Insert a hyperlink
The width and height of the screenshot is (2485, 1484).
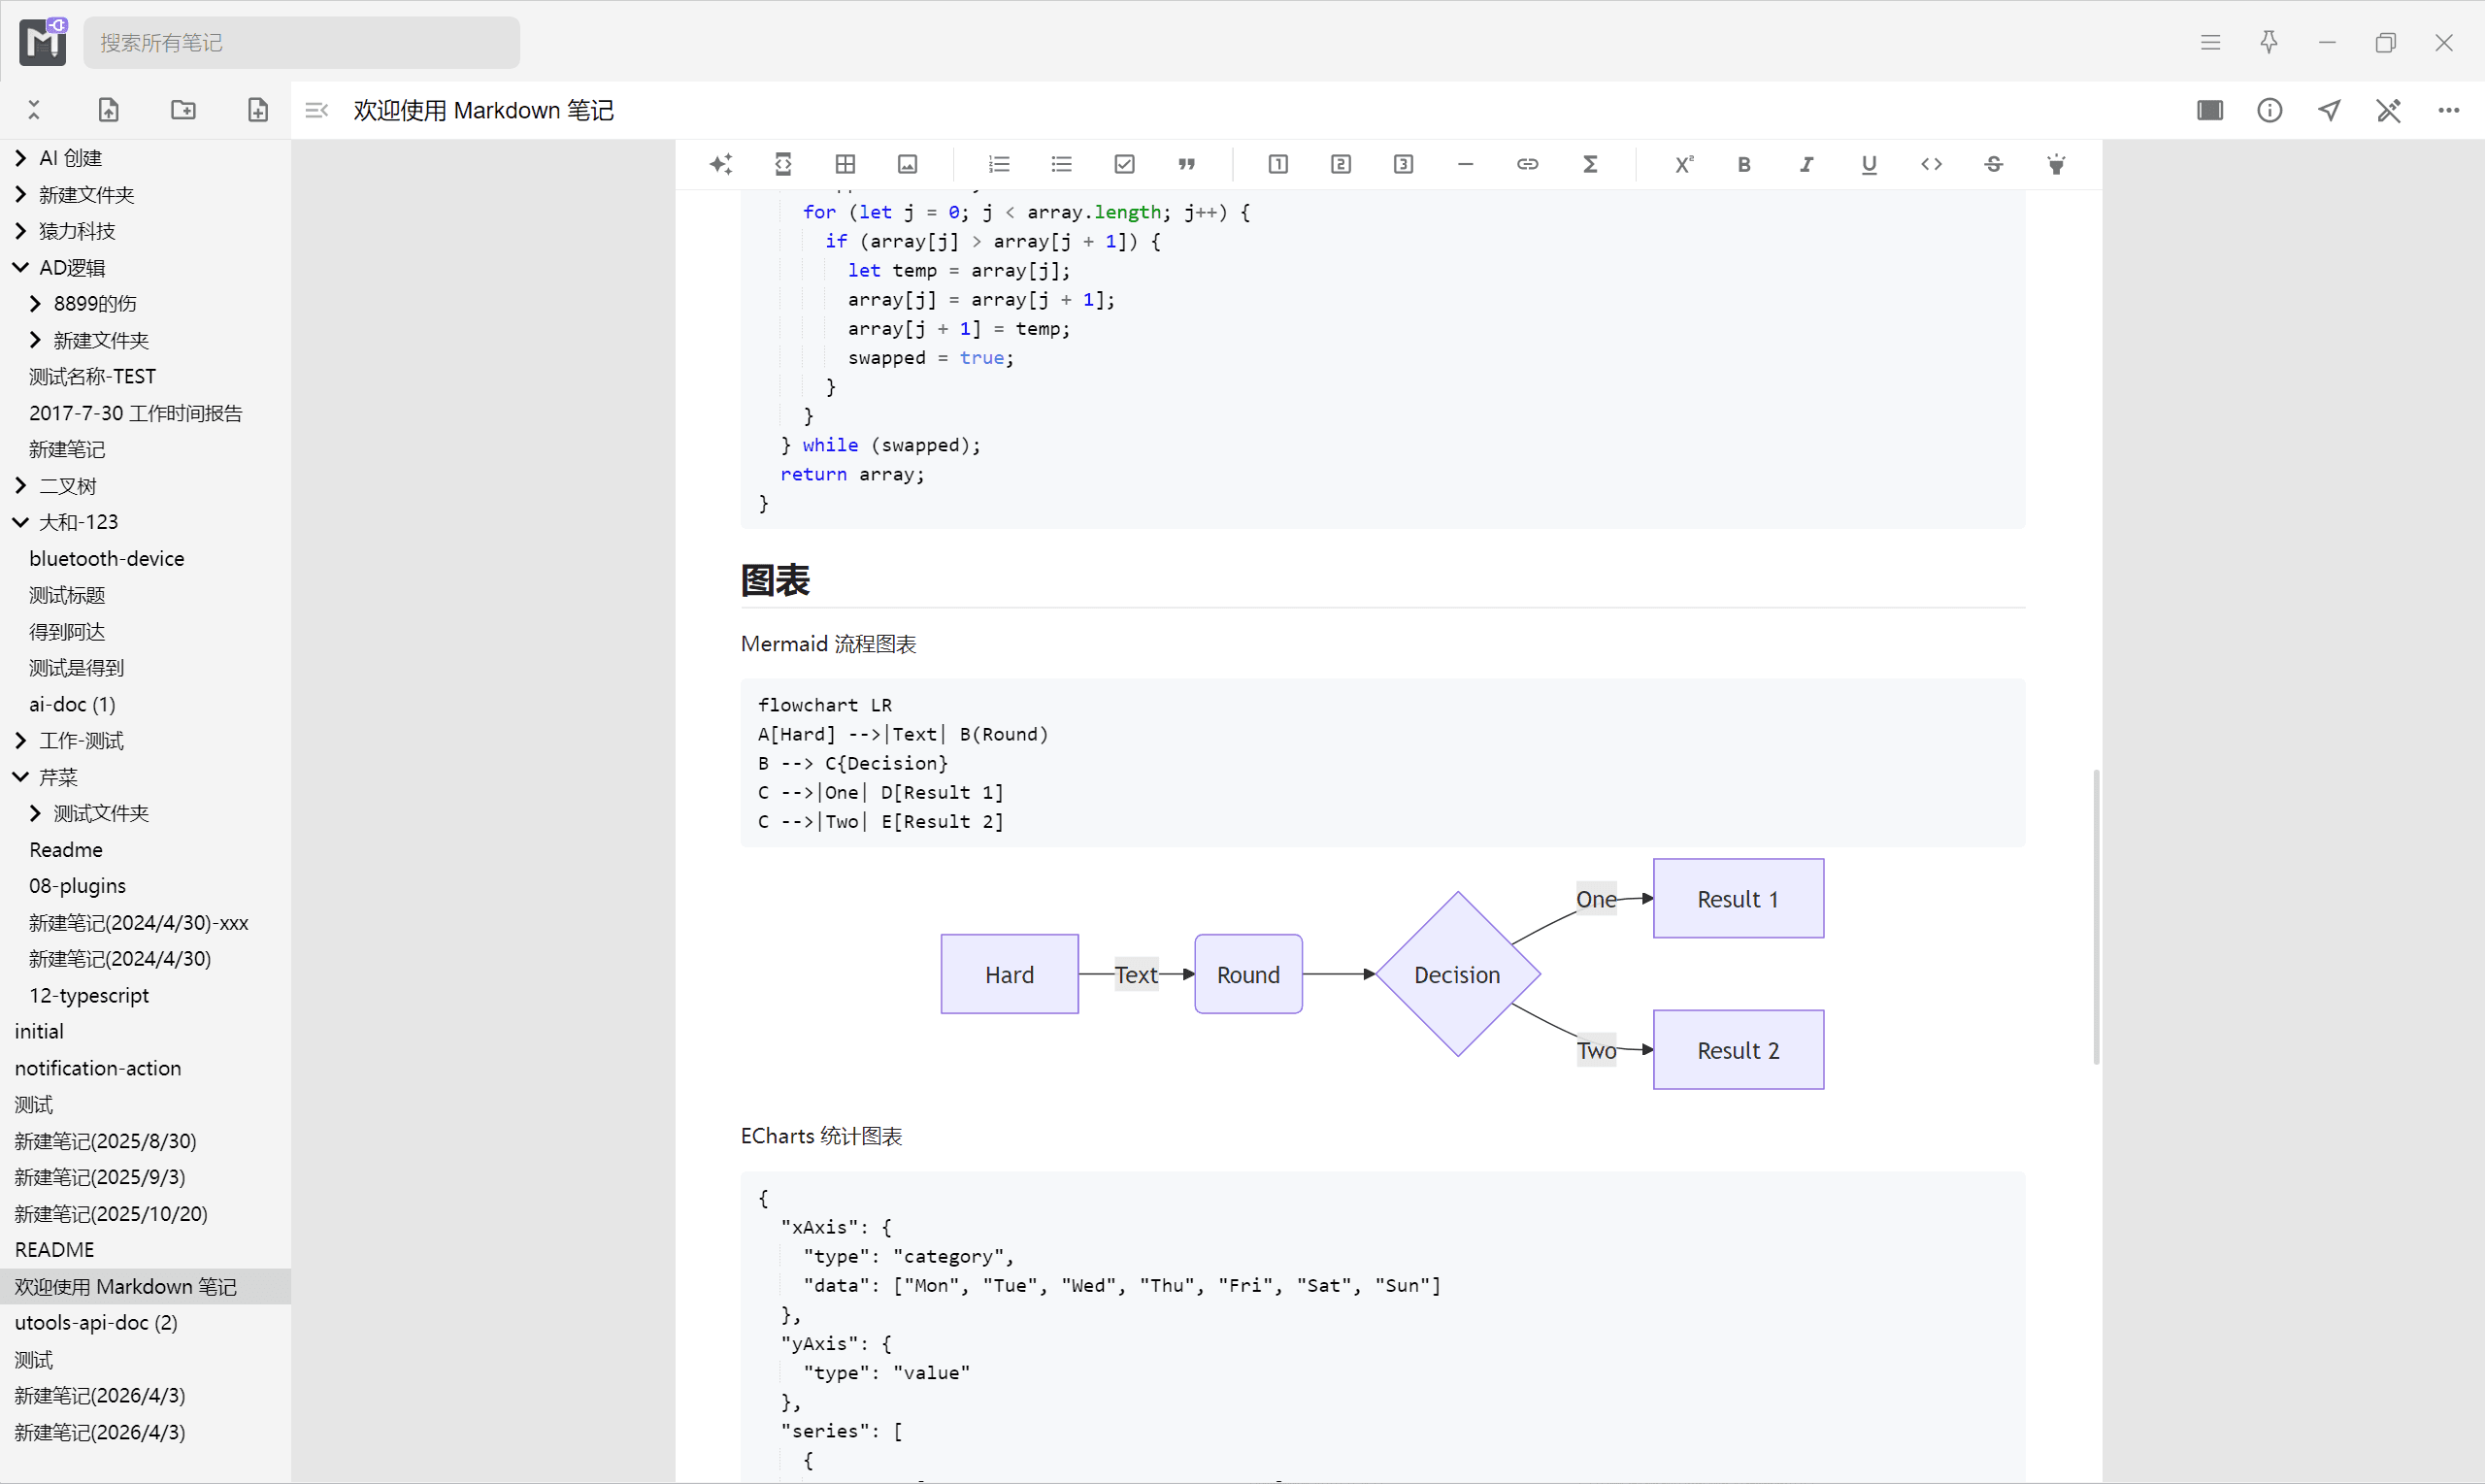click(1527, 164)
